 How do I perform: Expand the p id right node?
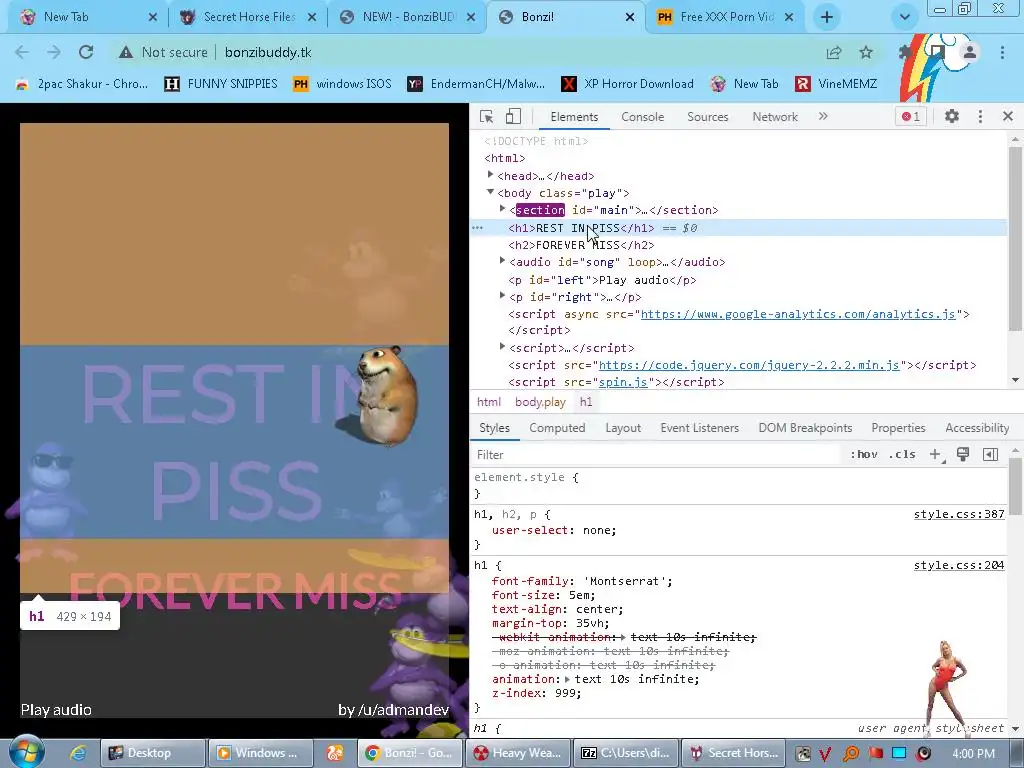(502, 295)
